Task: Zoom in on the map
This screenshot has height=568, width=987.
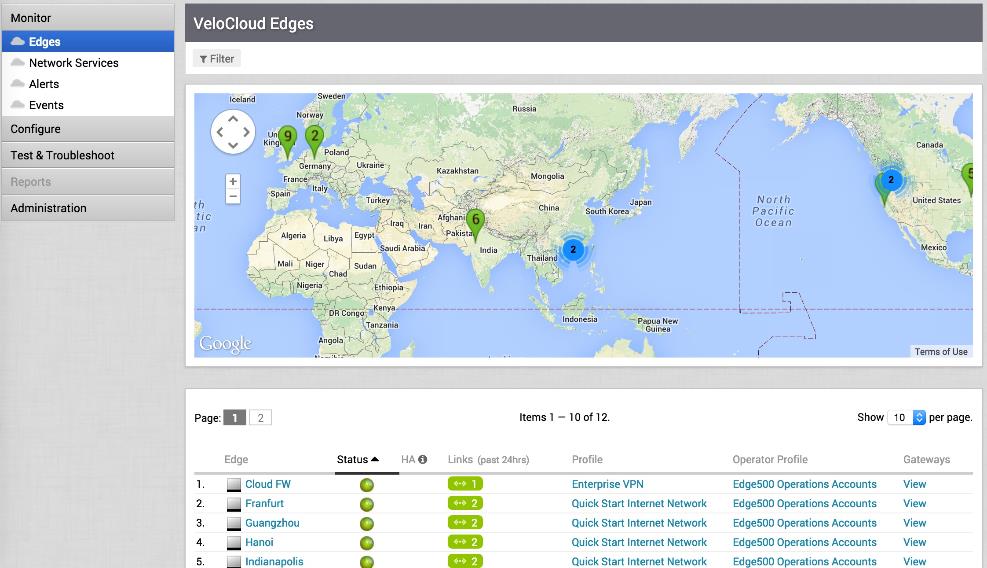Action: click(233, 181)
